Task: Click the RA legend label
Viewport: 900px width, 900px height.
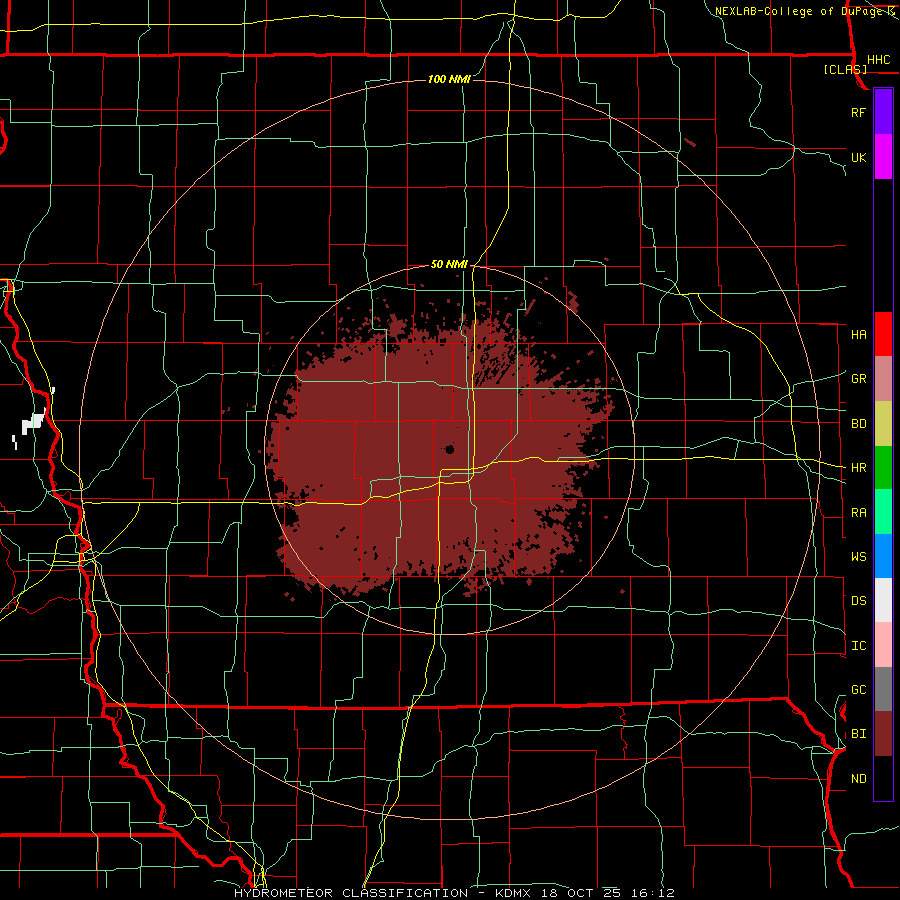Action: tap(859, 513)
